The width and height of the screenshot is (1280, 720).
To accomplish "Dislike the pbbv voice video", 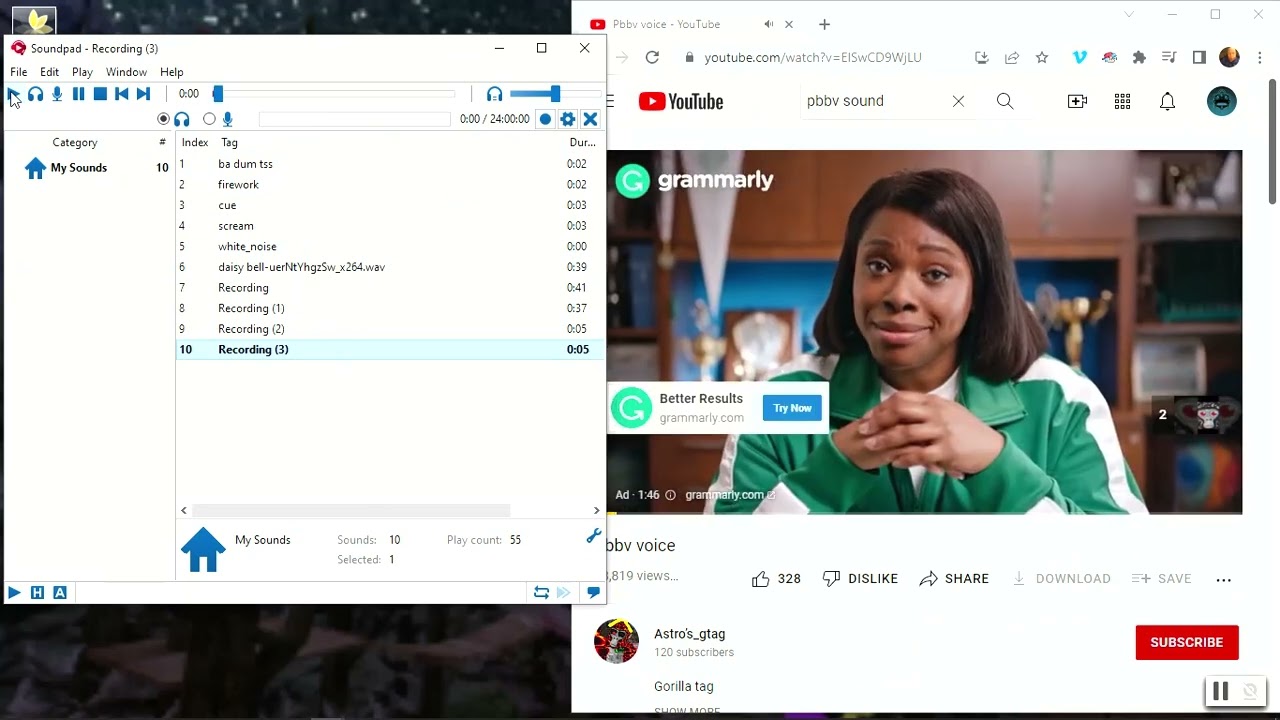I will coord(860,579).
